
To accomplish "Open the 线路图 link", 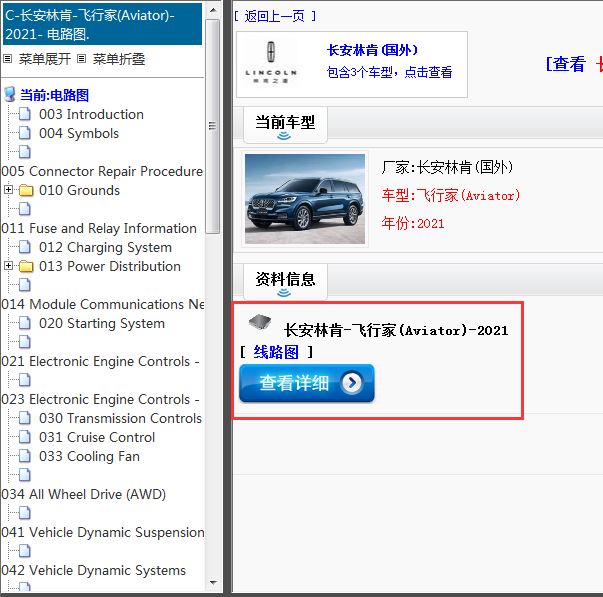I will pos(276,352).
